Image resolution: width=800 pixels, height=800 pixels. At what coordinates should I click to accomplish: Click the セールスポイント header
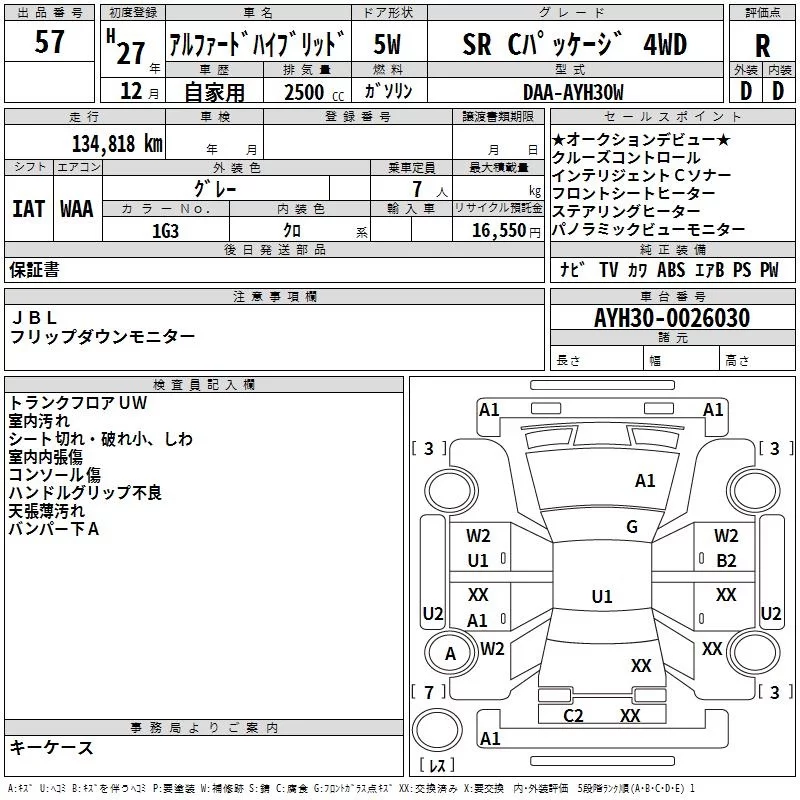[x=672, y=117]
